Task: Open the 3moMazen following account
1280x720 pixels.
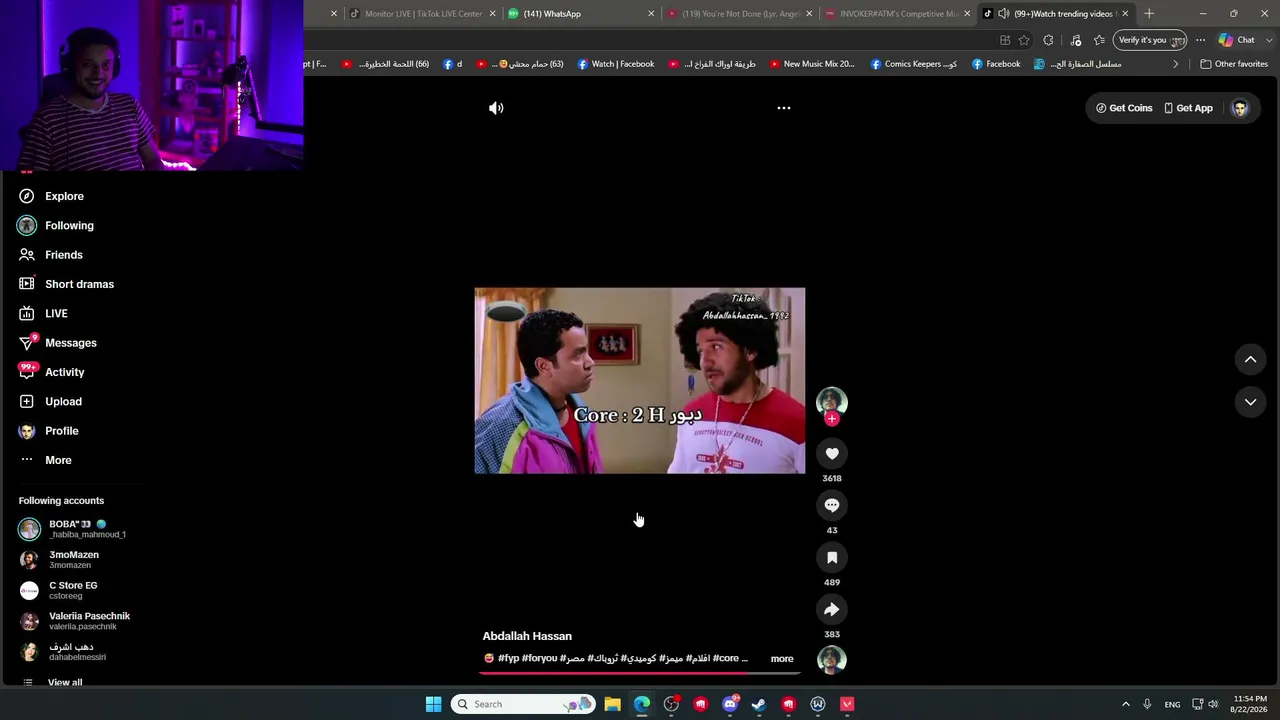Action: [74, 560]
